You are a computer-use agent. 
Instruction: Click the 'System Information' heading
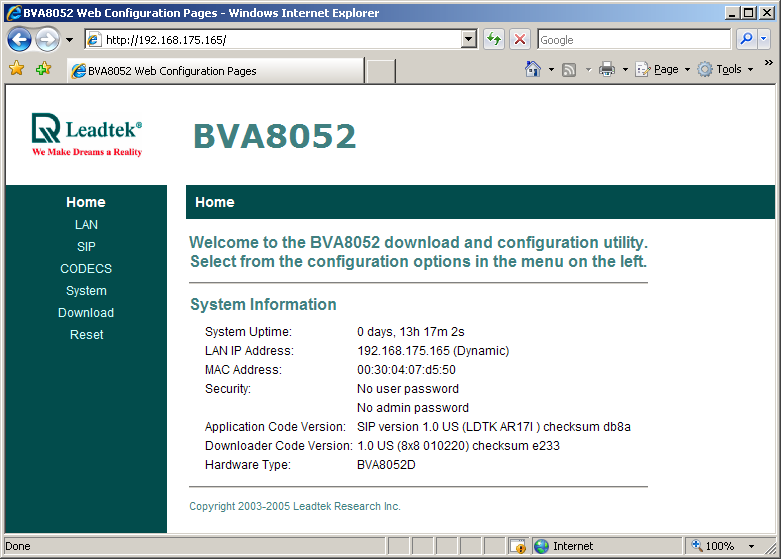point(263,304)
